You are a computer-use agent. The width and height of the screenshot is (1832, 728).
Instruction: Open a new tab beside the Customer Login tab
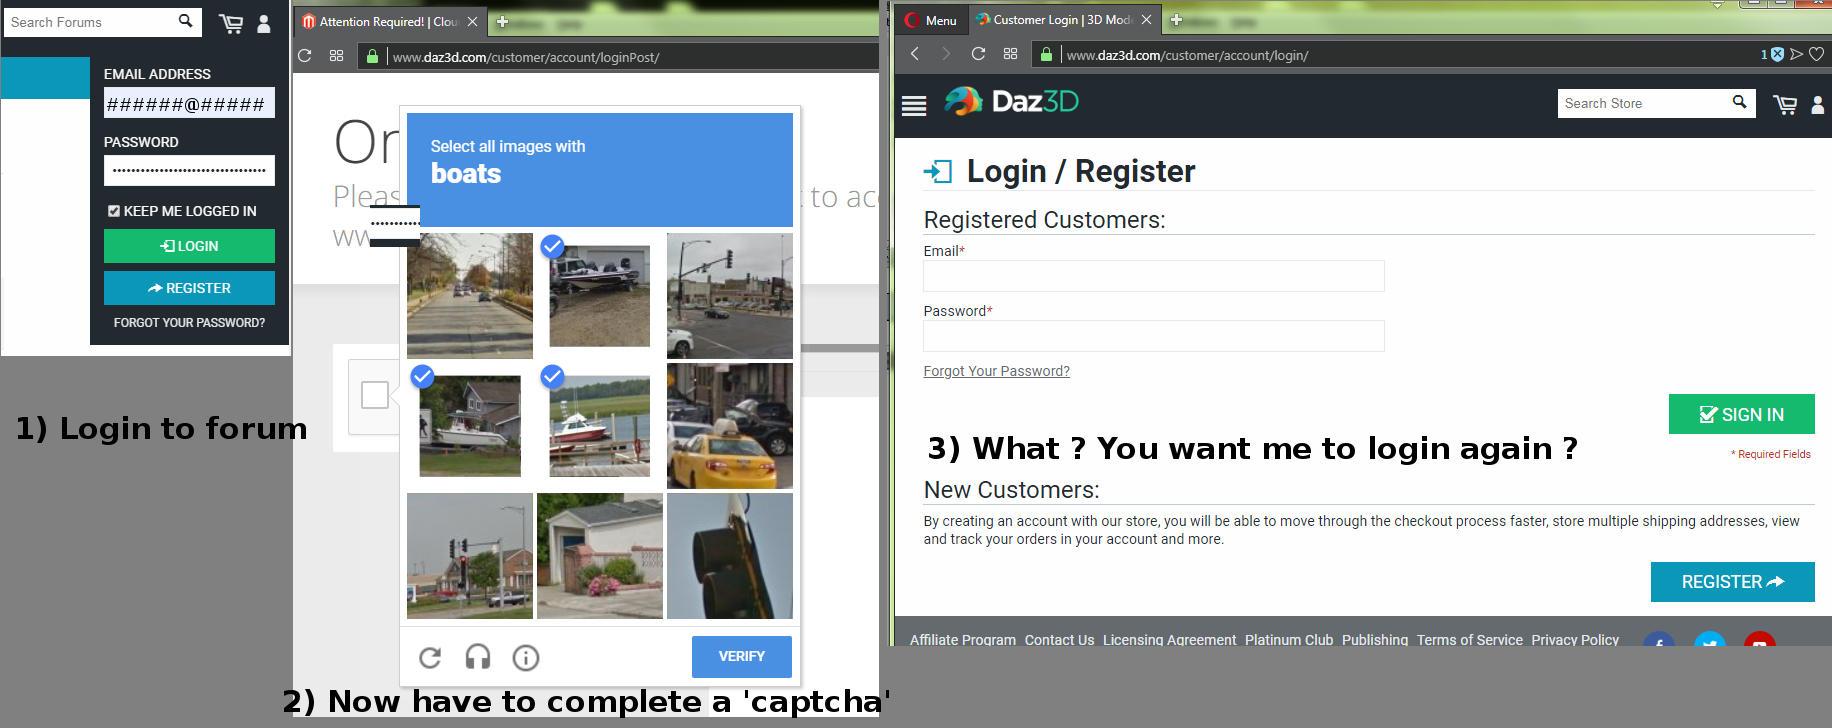click(x=1176, y=19)
